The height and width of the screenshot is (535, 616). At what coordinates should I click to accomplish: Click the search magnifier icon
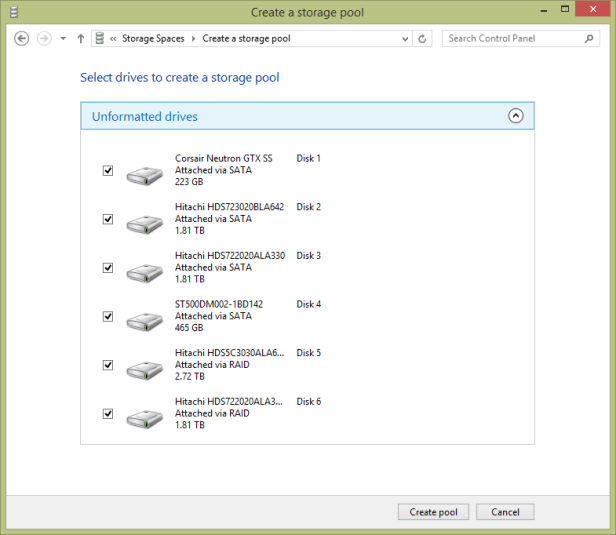click(x=589, y=39)
